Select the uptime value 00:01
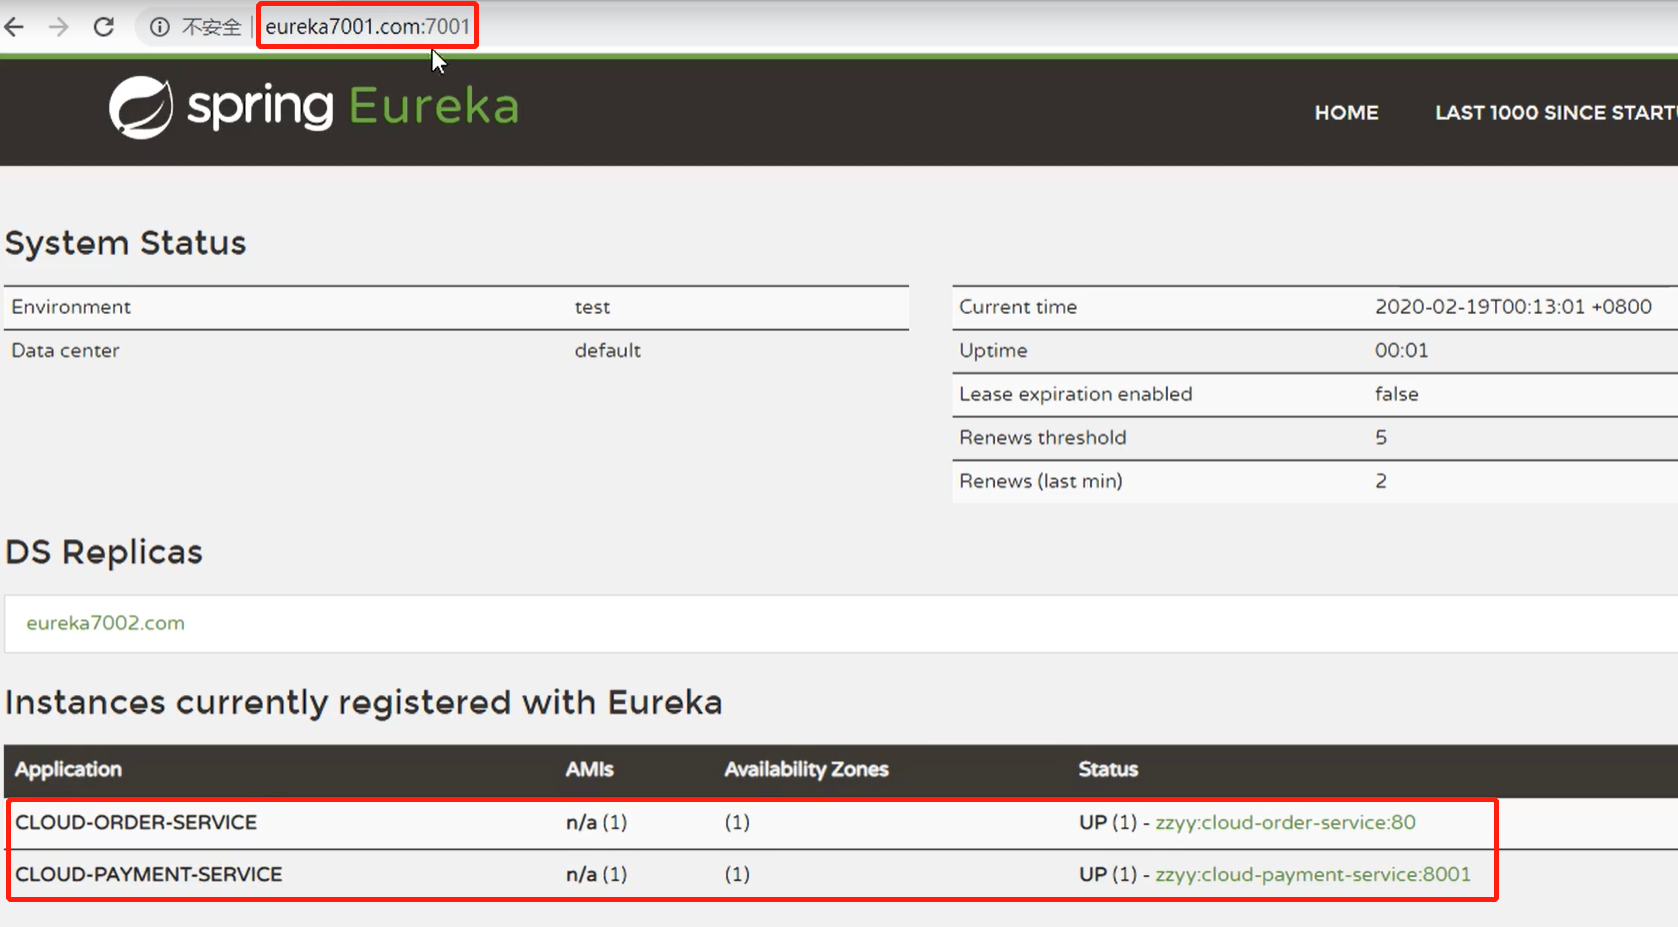 (x=1401, y=350)
